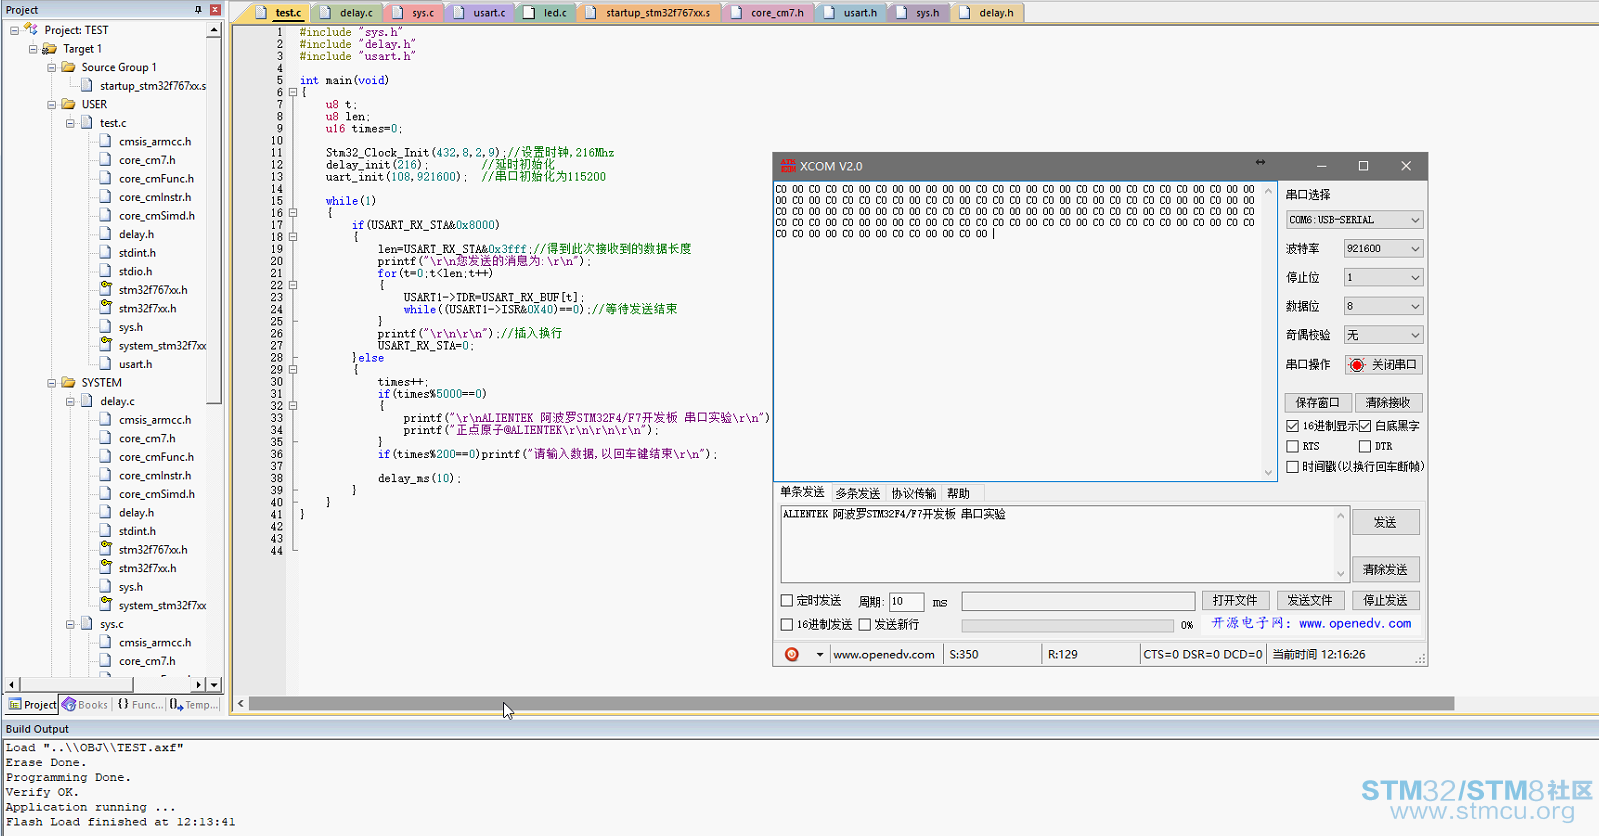Screen dimensions: 1599x836
Task: Open the COM6: USB-SERIAL port dropdown
Action: 1354,220
